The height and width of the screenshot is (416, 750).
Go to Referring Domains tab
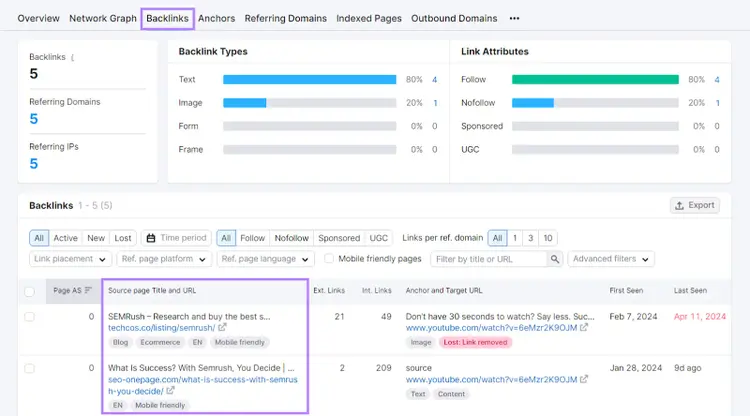[286, 19]
